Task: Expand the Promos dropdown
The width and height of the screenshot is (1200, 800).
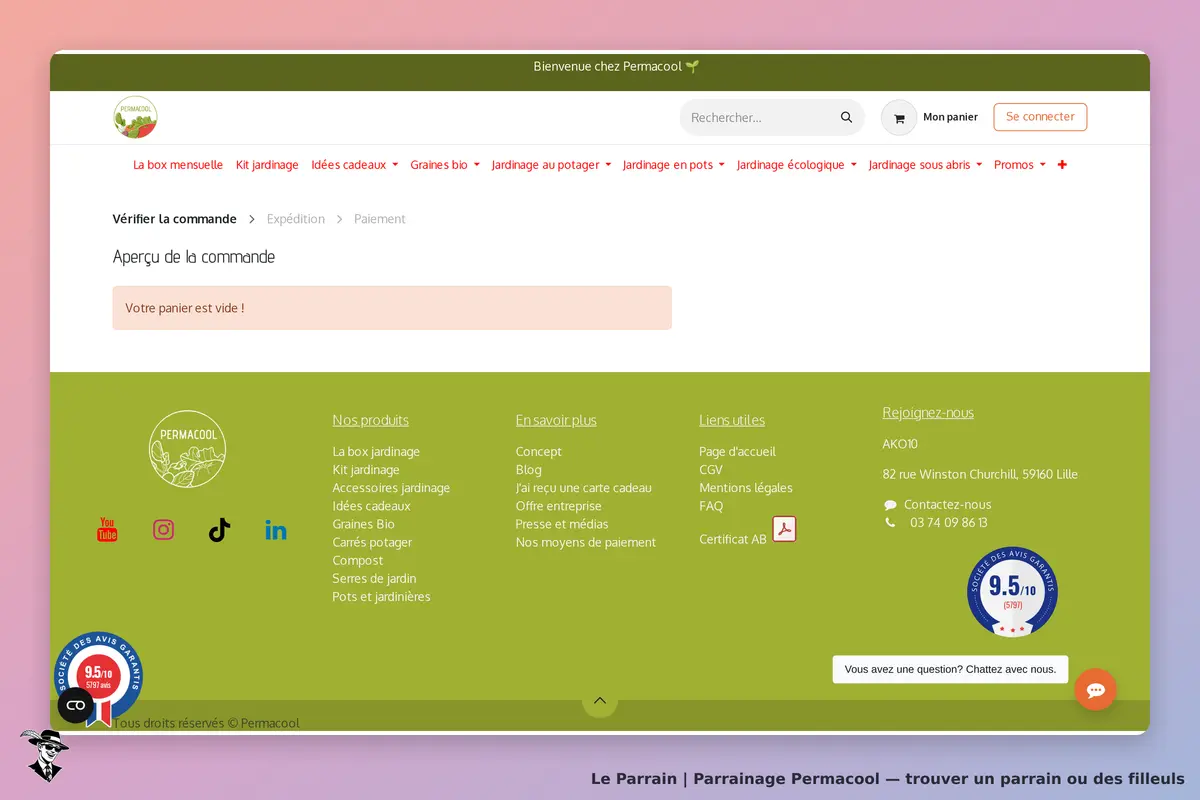Action: coord(1020,165)
